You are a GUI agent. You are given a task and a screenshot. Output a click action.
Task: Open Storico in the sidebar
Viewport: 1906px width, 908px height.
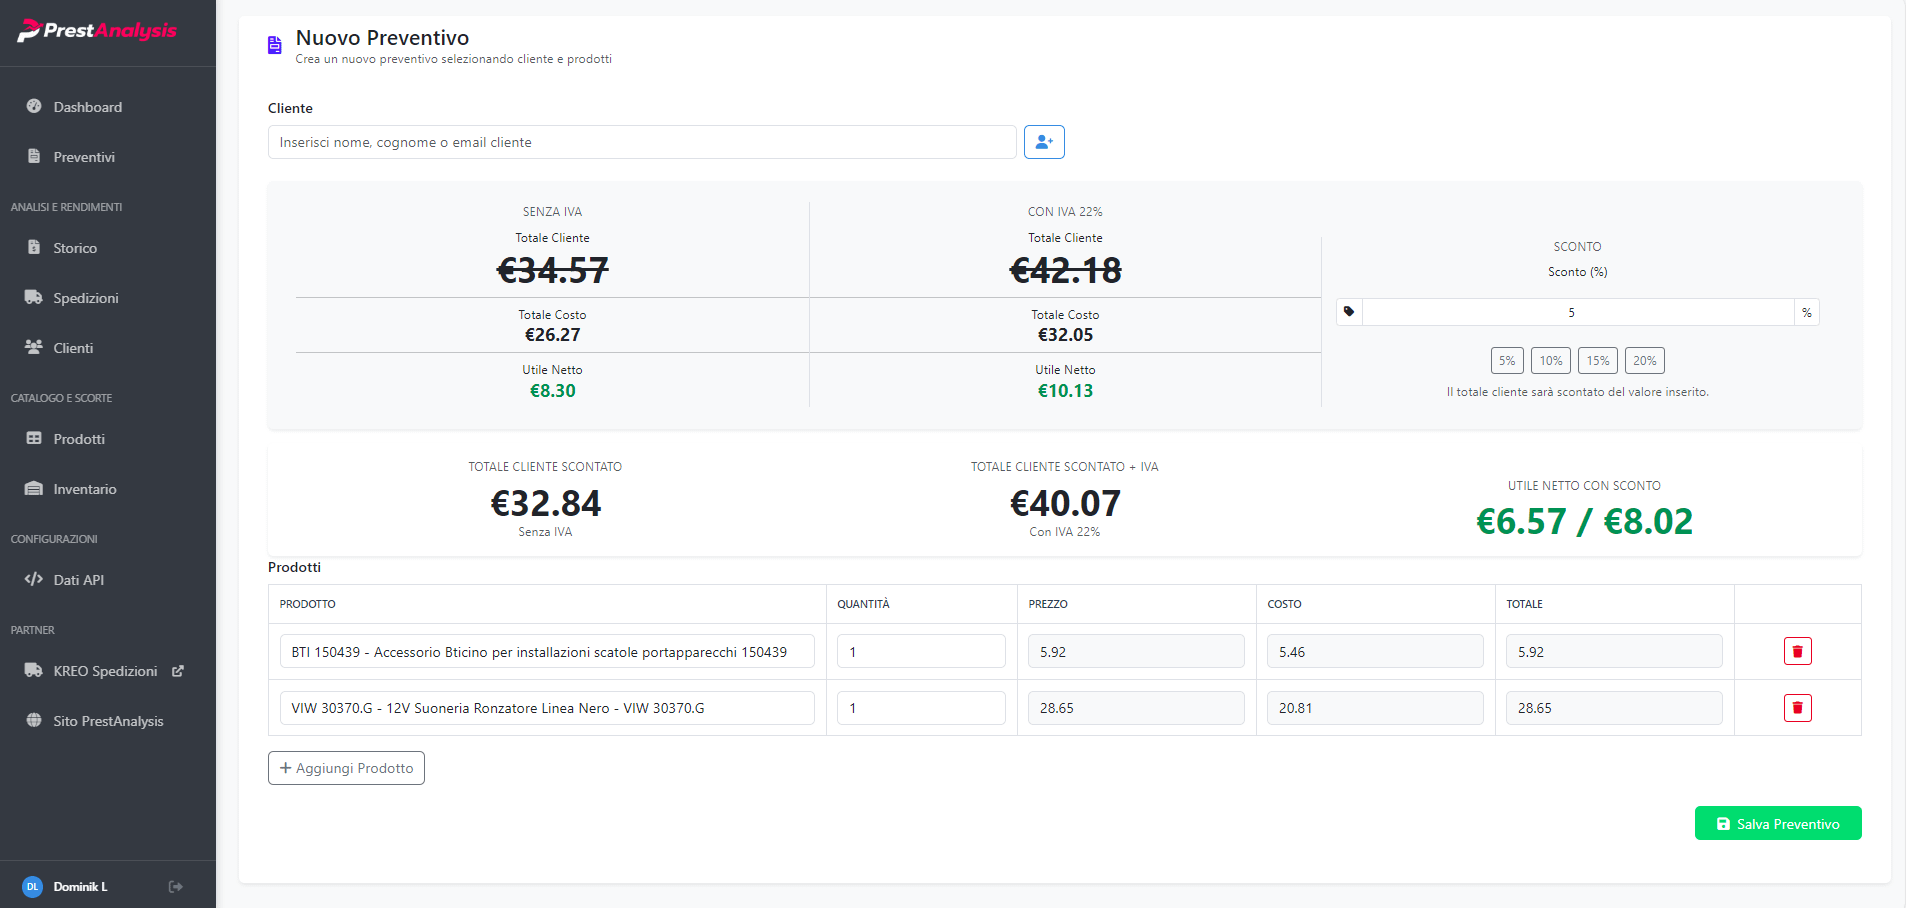(75, 248)
